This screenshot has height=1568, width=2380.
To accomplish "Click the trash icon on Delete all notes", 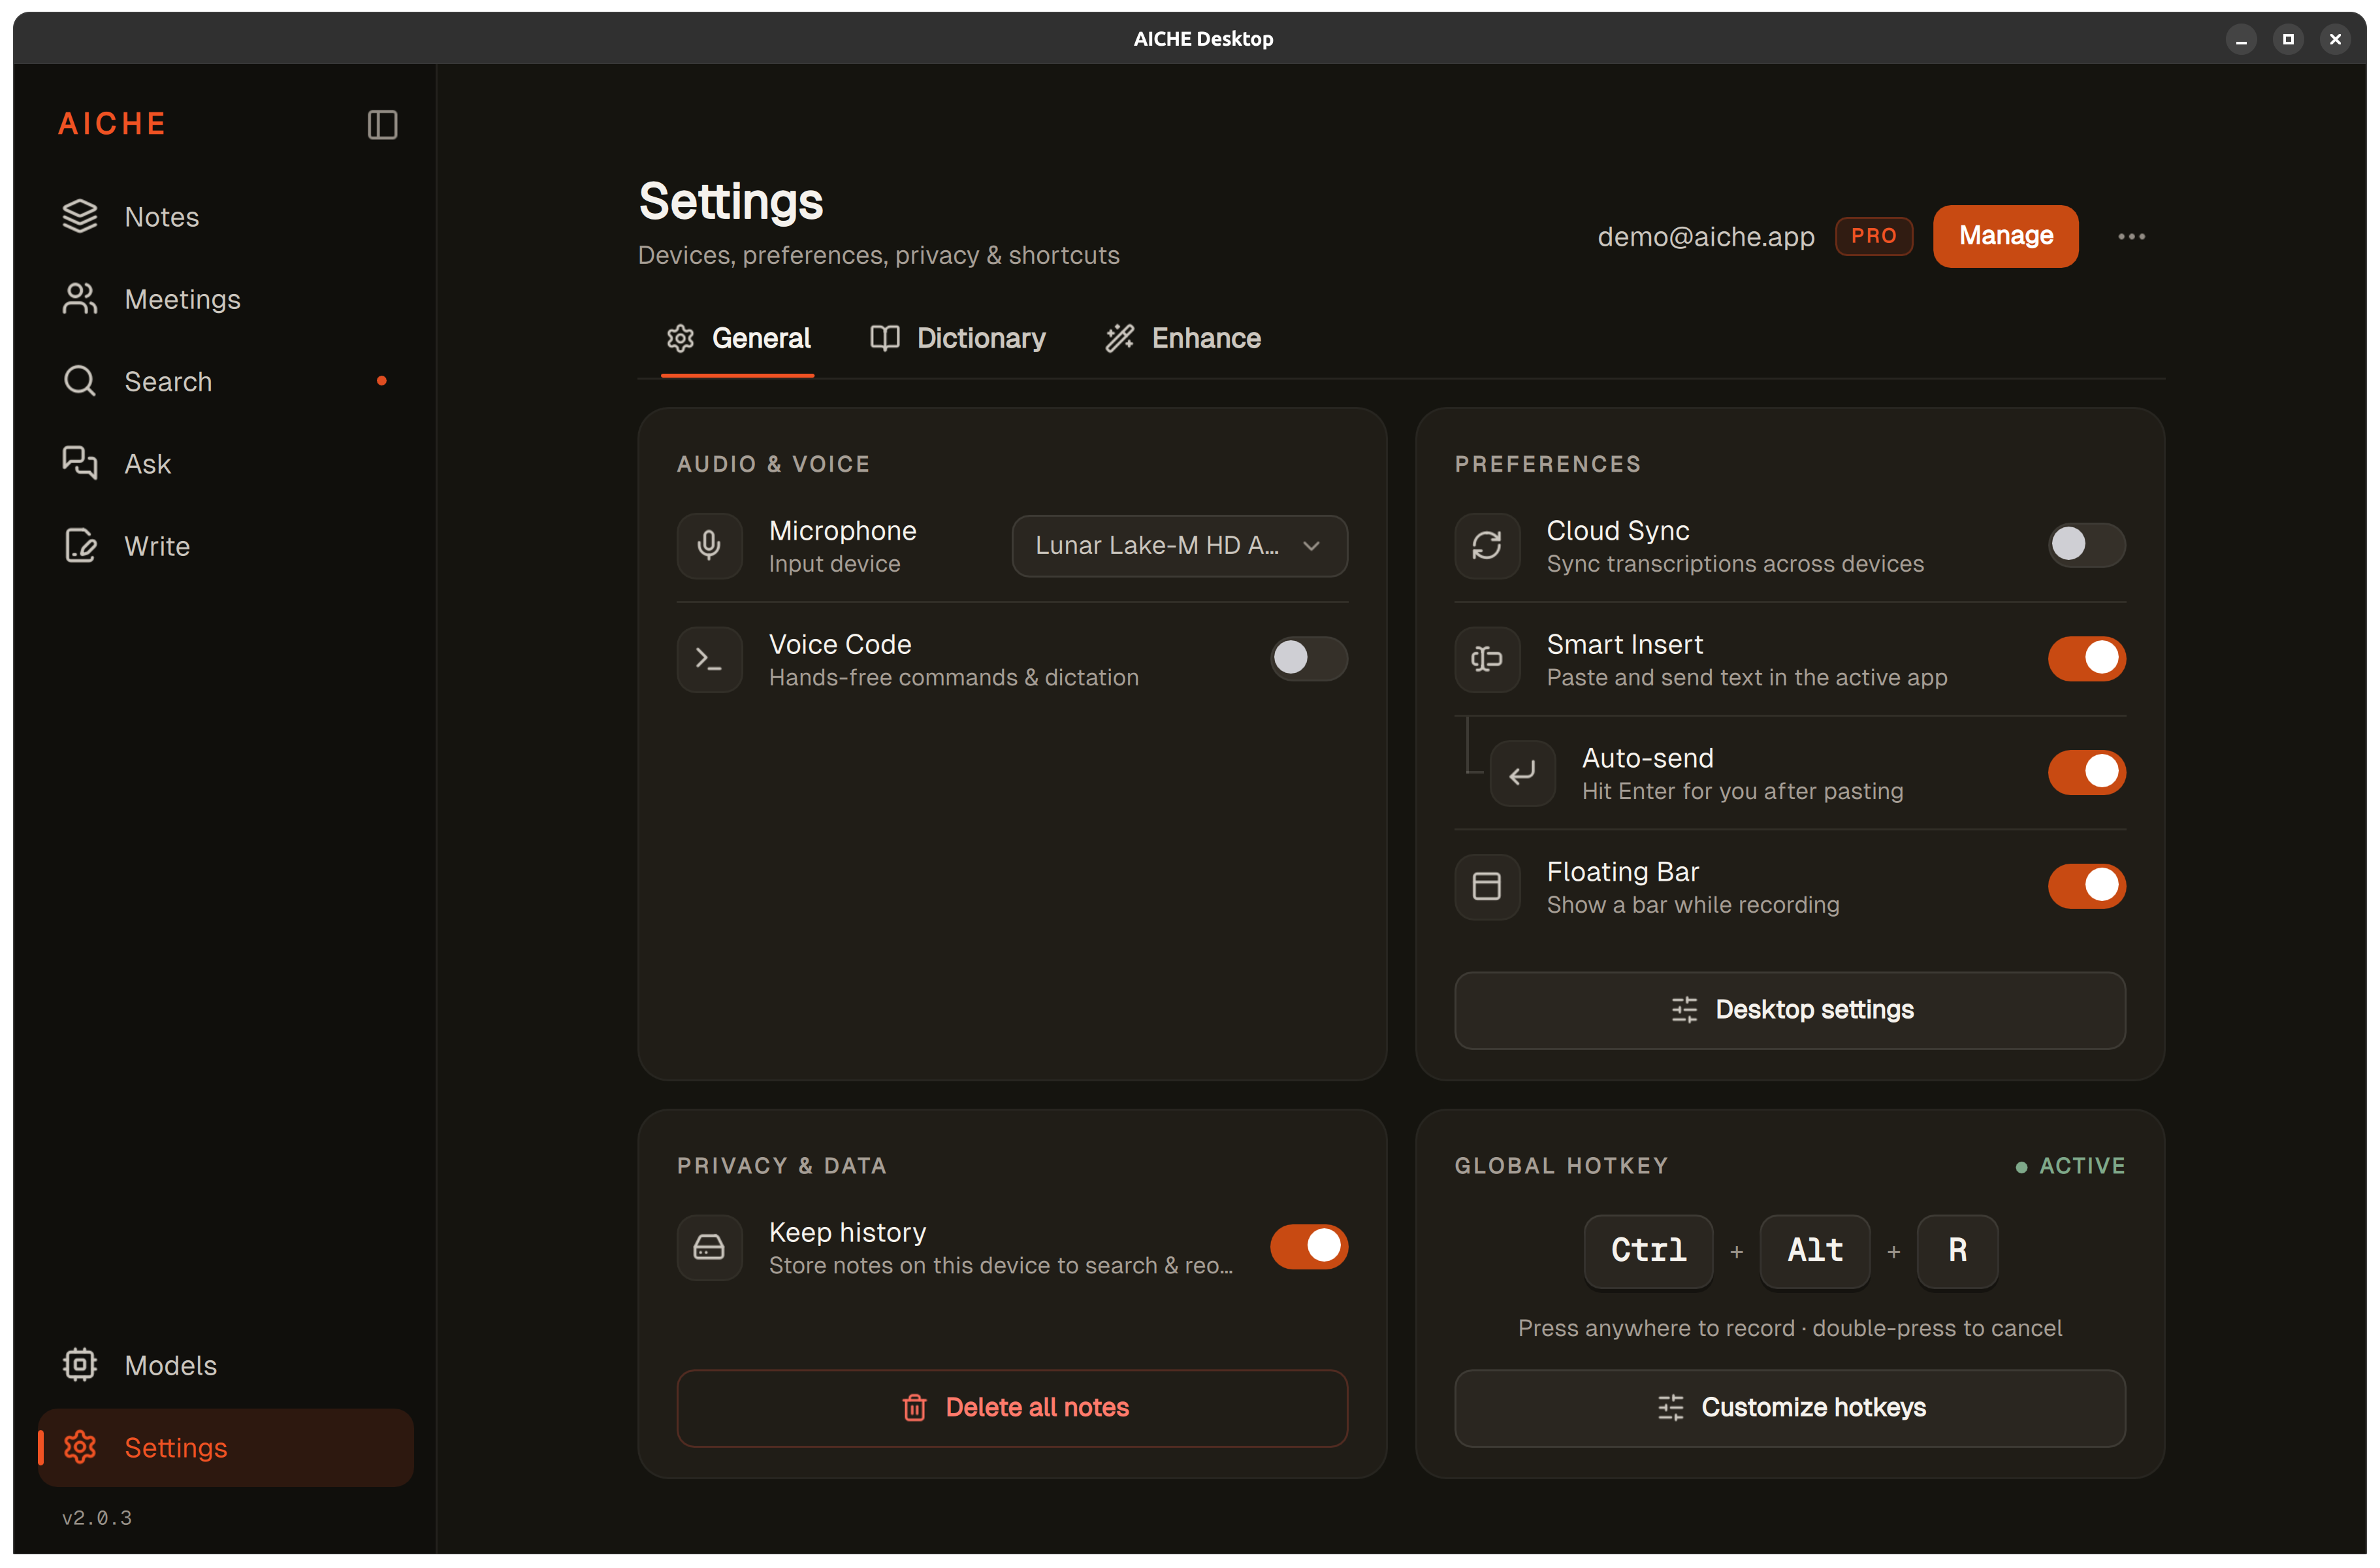I will click(x=914, y=1408).
